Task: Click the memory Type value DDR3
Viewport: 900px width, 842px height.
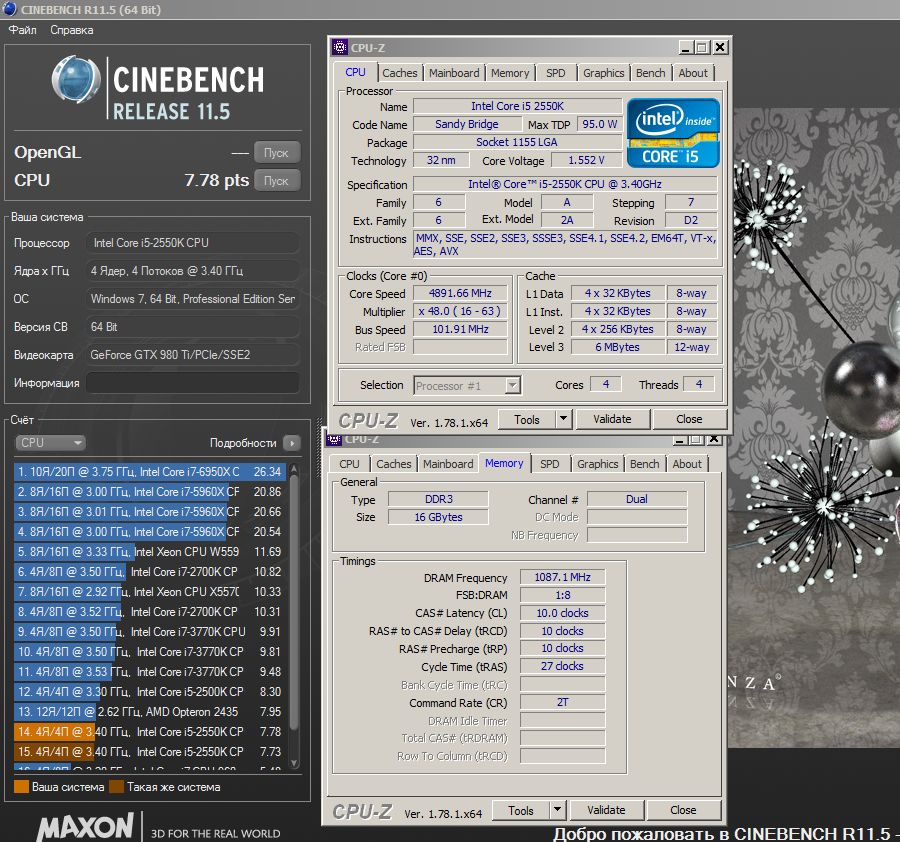Action: 439,499
